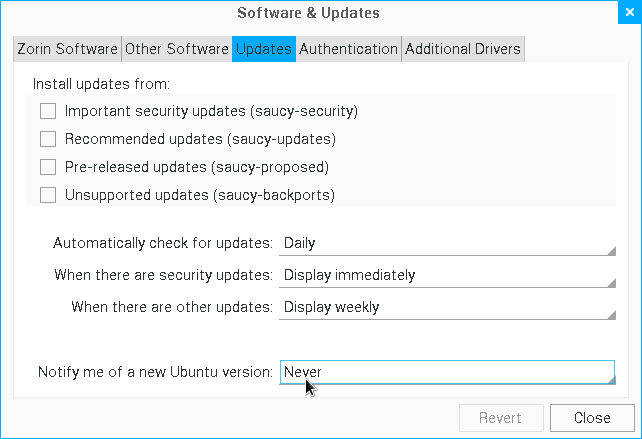Click the arrow corner of Display weekly combo
The height and width of the screenshot is (439, 642).
point(612,315)
